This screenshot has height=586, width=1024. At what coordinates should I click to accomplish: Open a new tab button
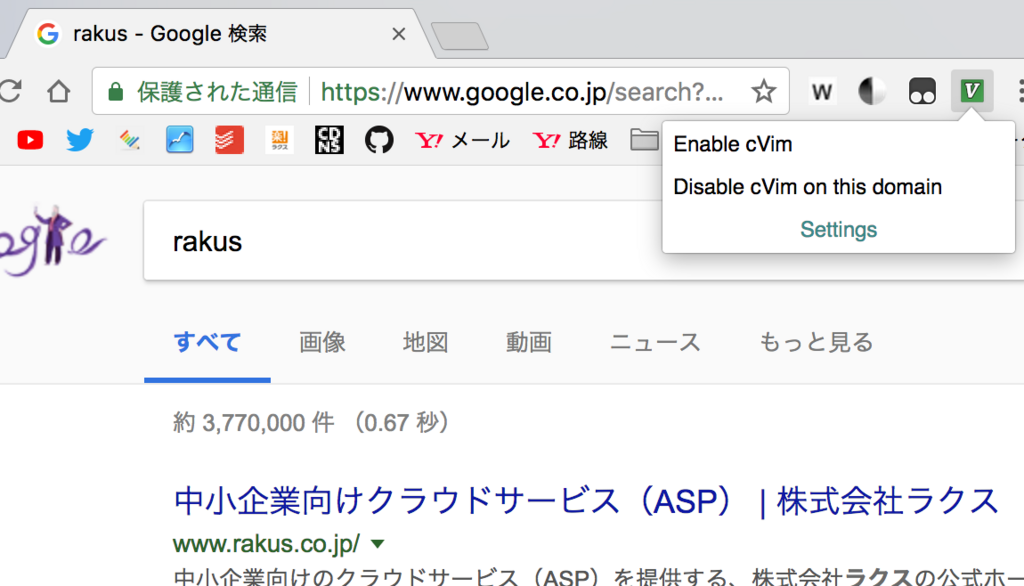(460, 36)
